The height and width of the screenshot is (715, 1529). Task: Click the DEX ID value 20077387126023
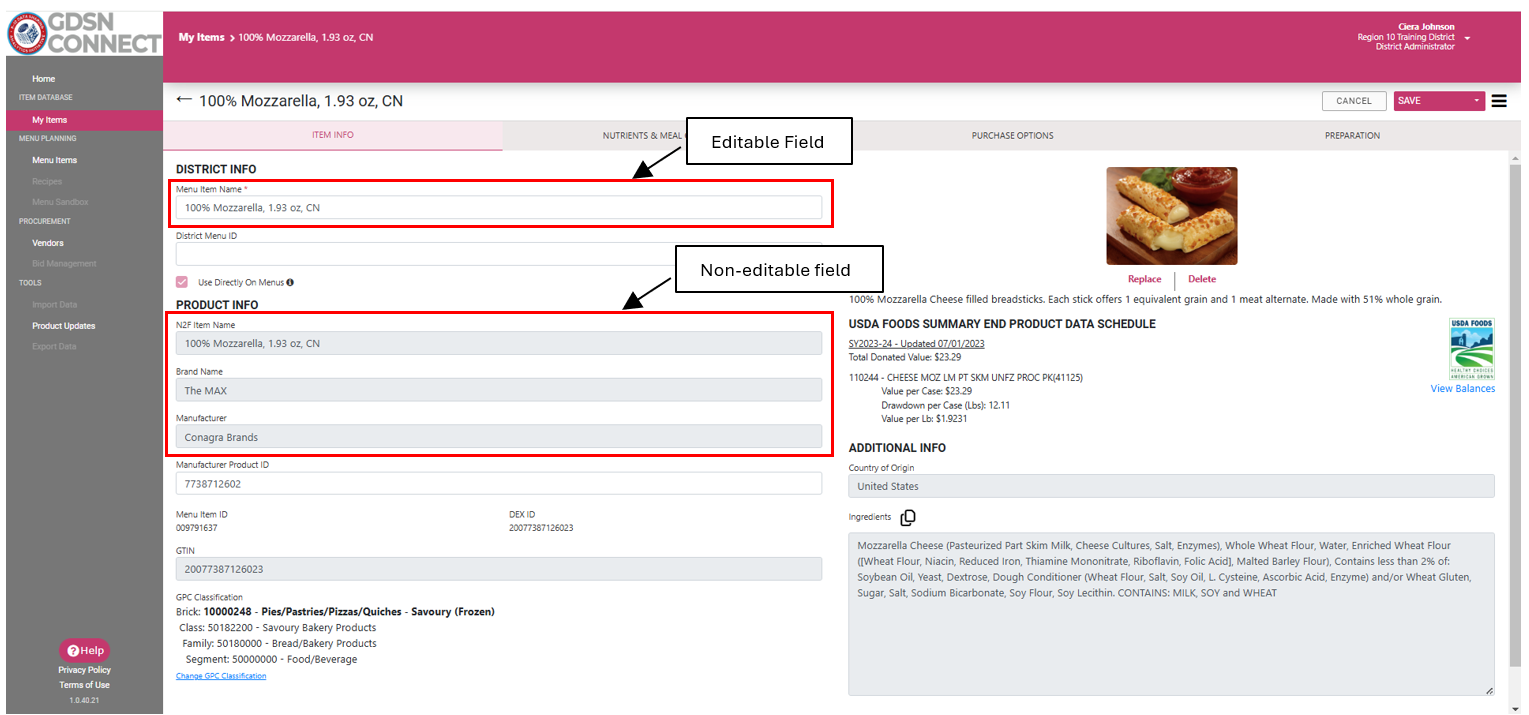(541, 528)
